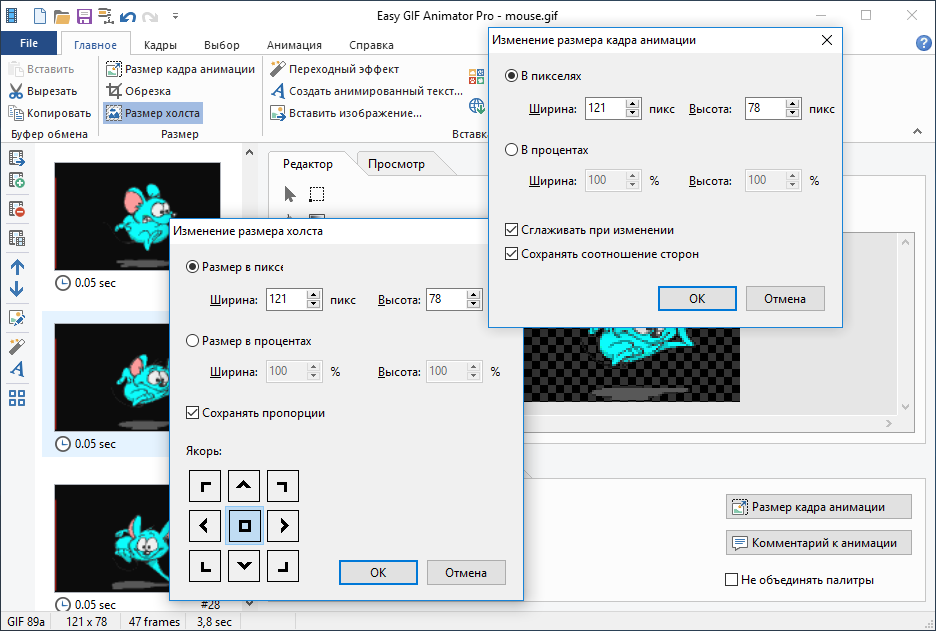Screen dimensions: 936x631
Task: Click Переходный эффект in the ribbon
Action: coord(334,69)
